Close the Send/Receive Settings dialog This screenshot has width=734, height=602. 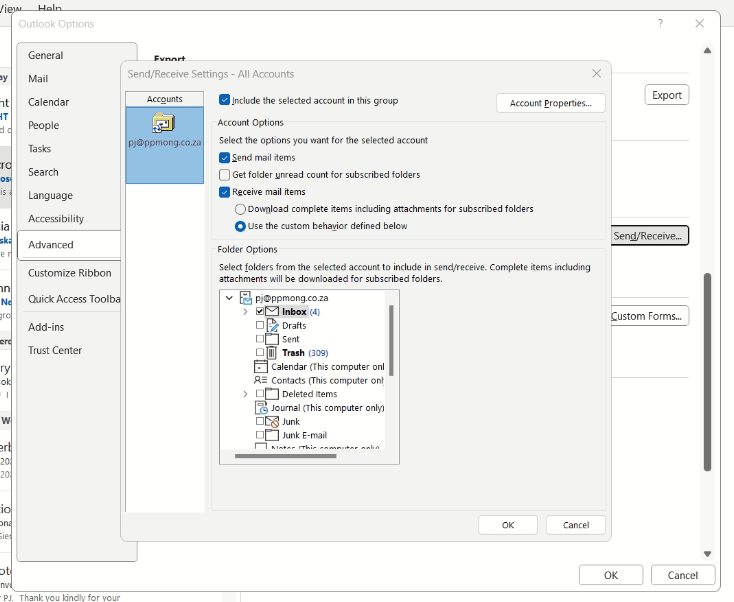596,73
